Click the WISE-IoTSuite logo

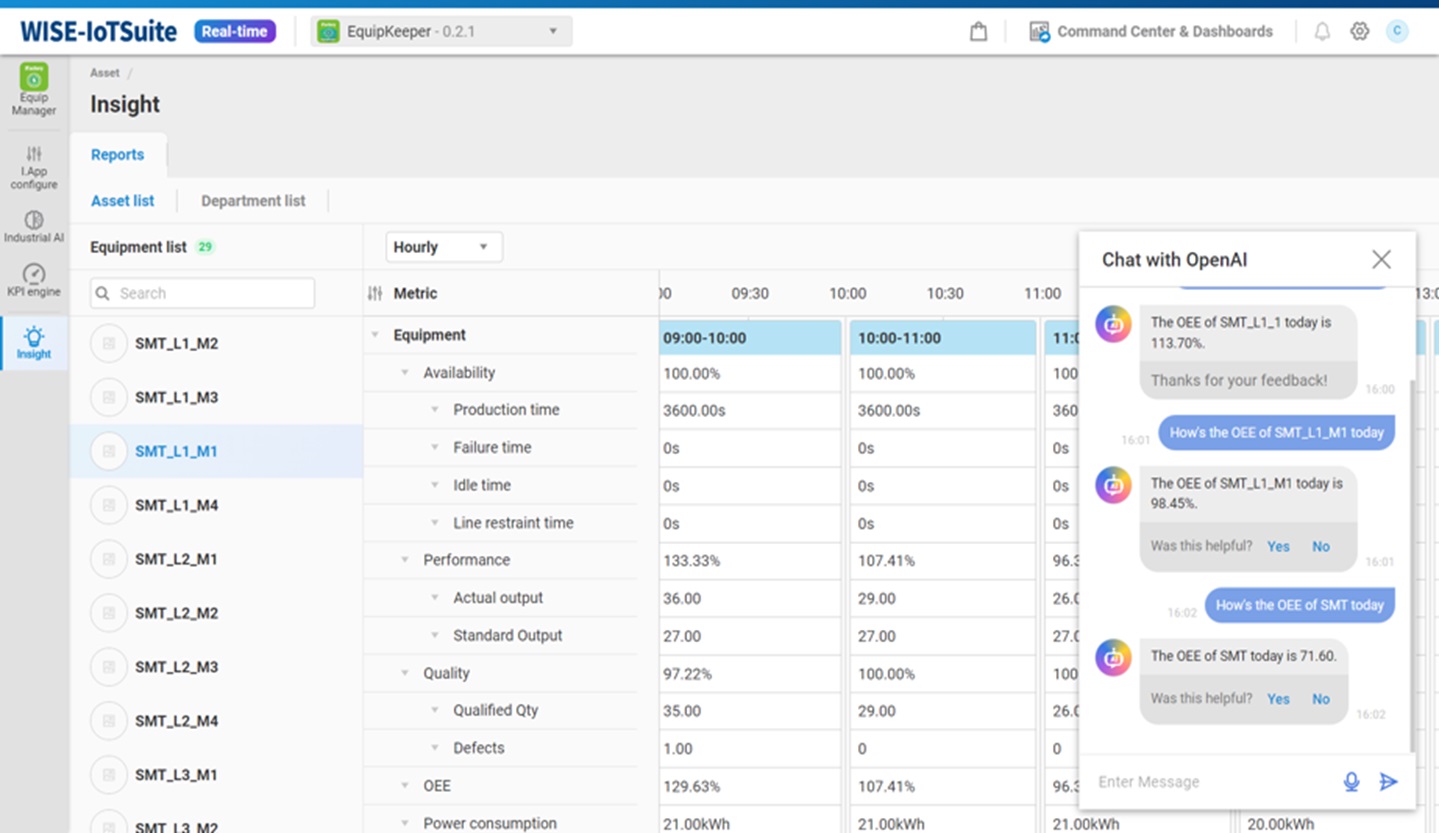coord(98,32)
